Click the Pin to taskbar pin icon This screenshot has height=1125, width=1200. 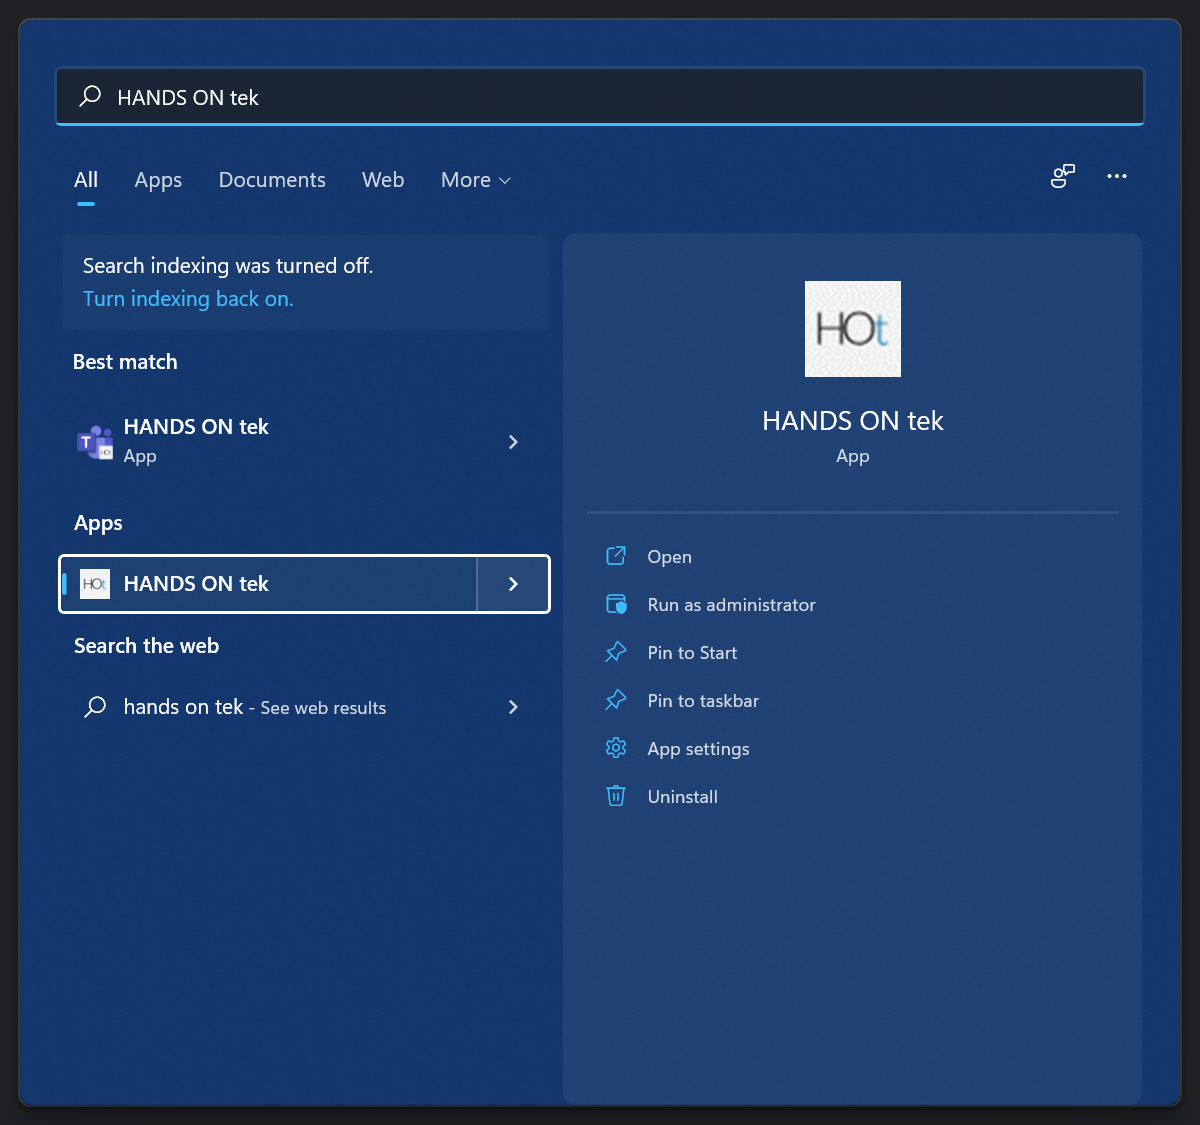pos(616,700)
